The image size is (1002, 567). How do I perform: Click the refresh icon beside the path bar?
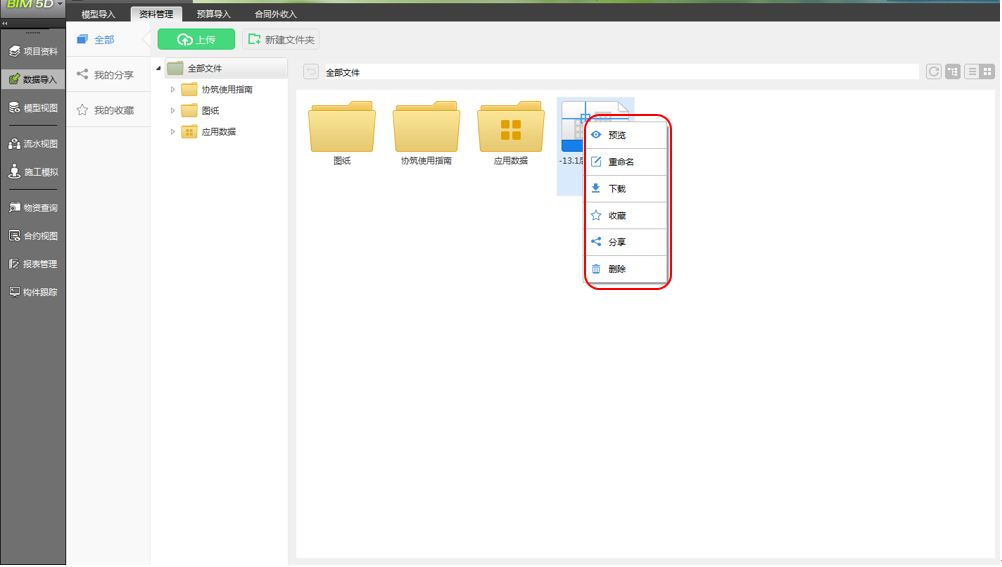point(934,72)
